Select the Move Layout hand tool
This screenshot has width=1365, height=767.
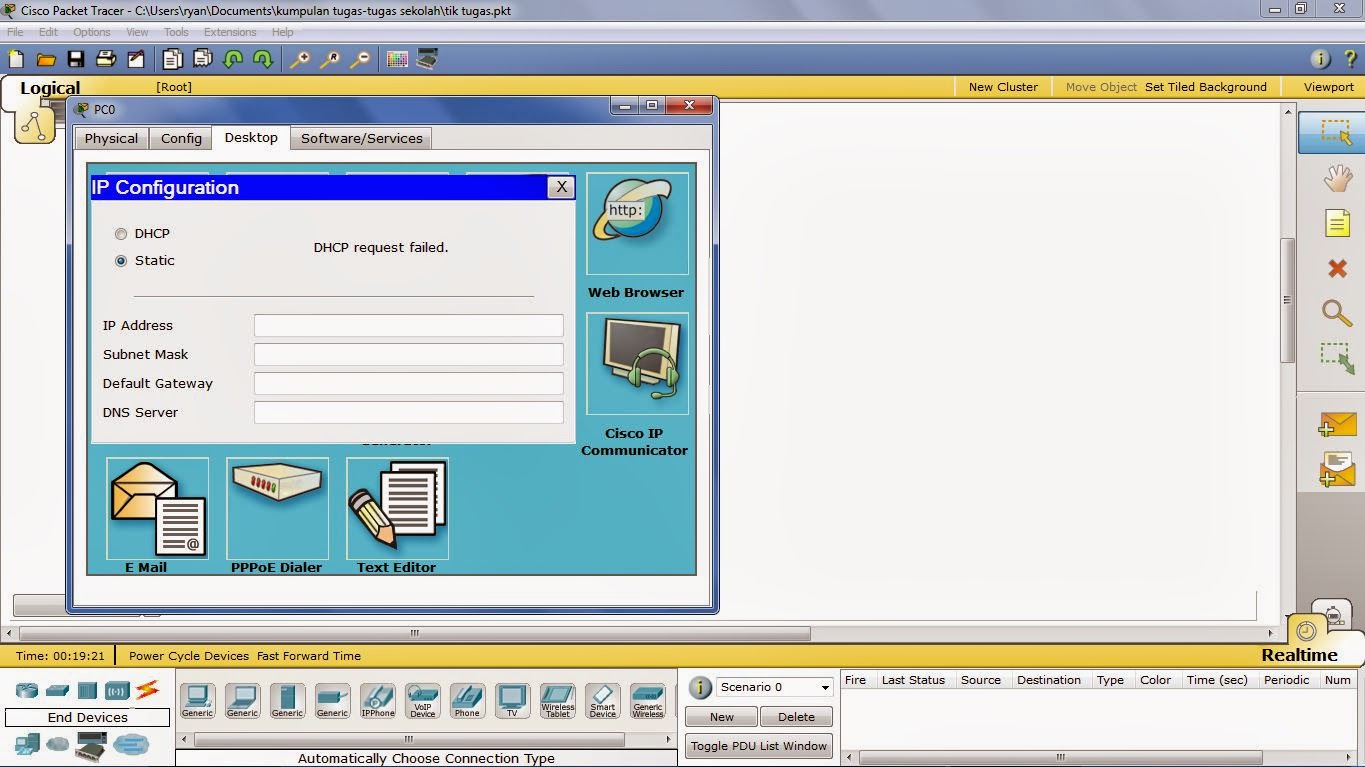coord(1337,178)
